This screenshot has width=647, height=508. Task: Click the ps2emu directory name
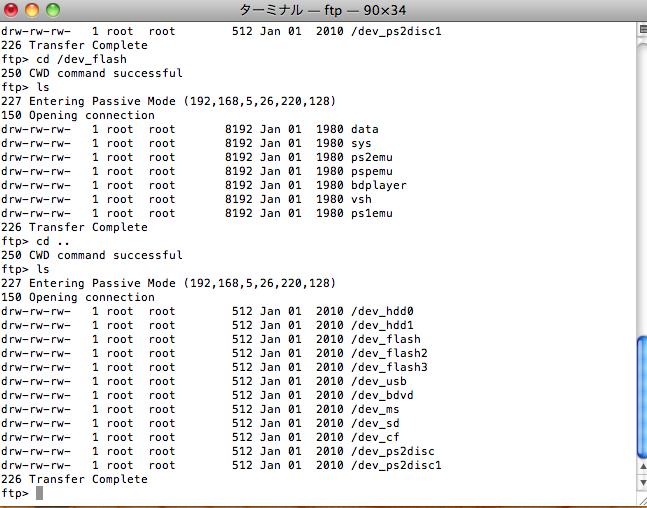pyautogui.click(x=372, y=157)
